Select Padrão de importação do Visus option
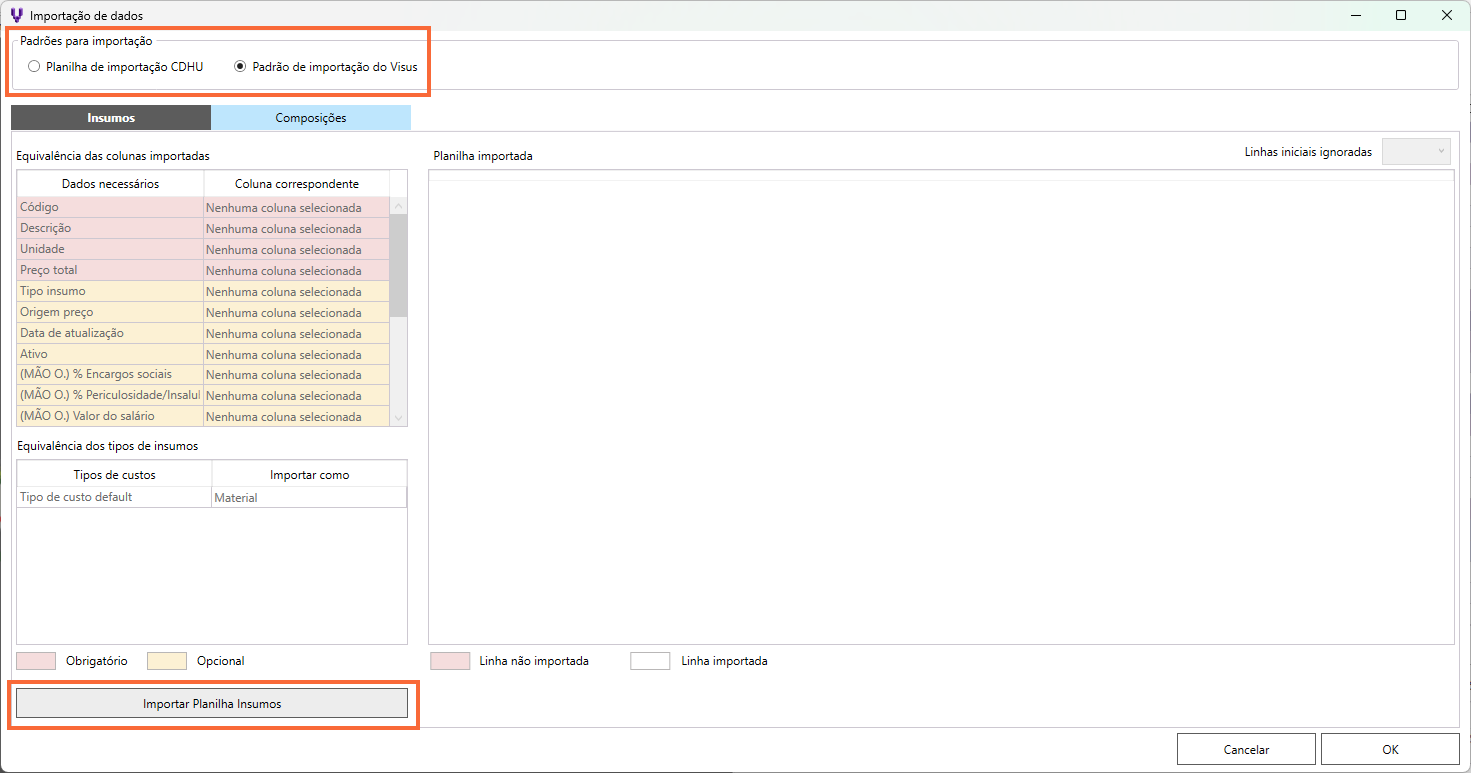This screenshot has height=773, width=1471. 240,67
